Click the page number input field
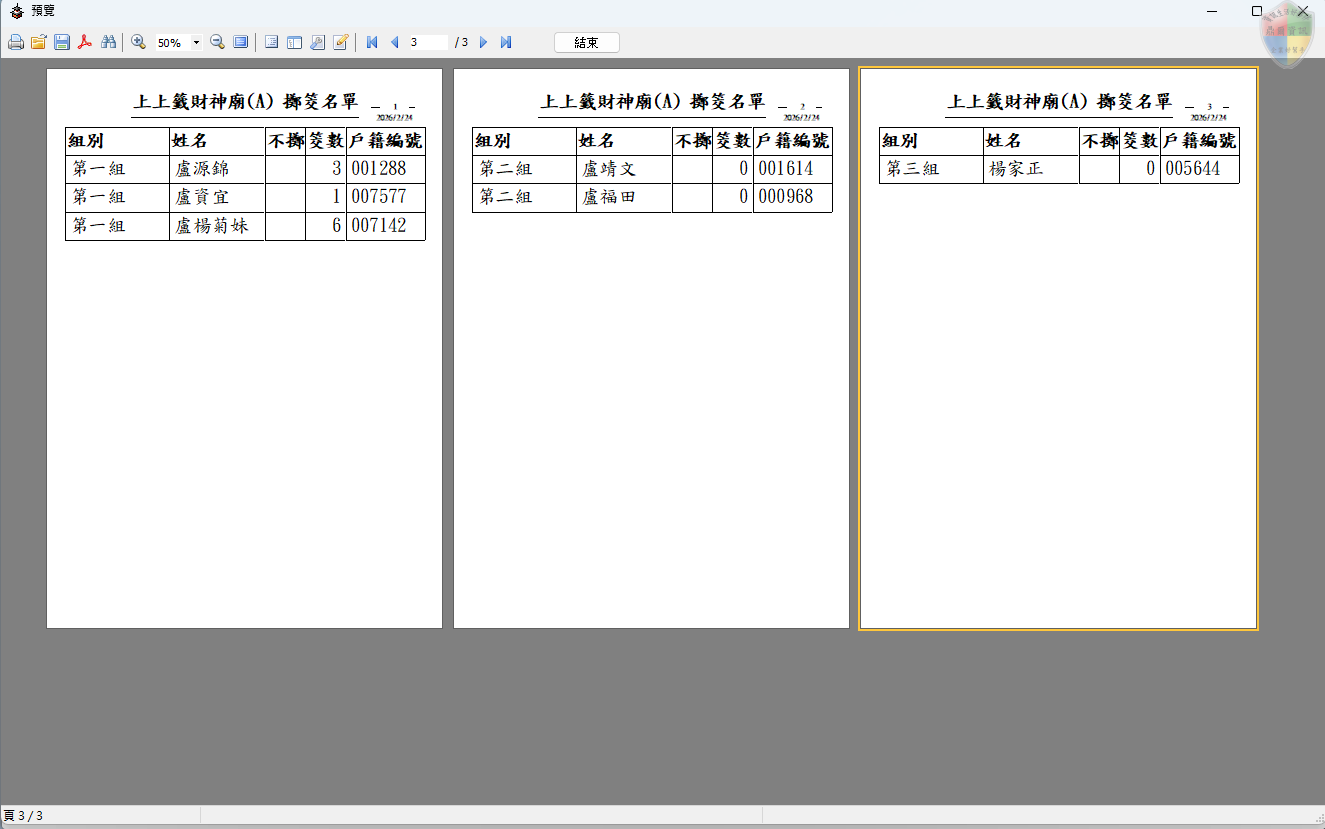 [x=427, y=42]
